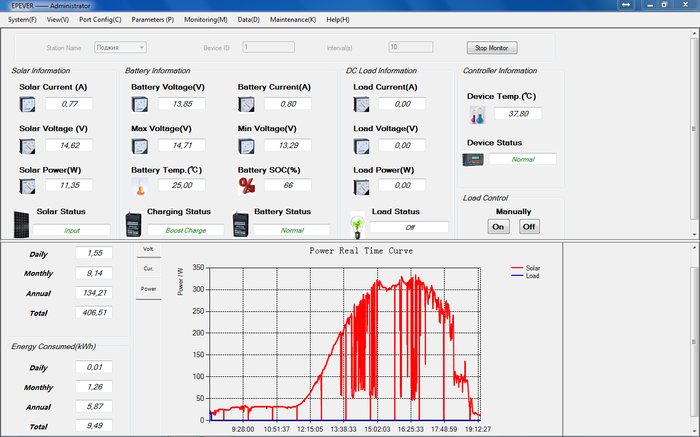
Task: Click the controller Device Status icon
Action: pyautogui.click(x=473, y=159)
